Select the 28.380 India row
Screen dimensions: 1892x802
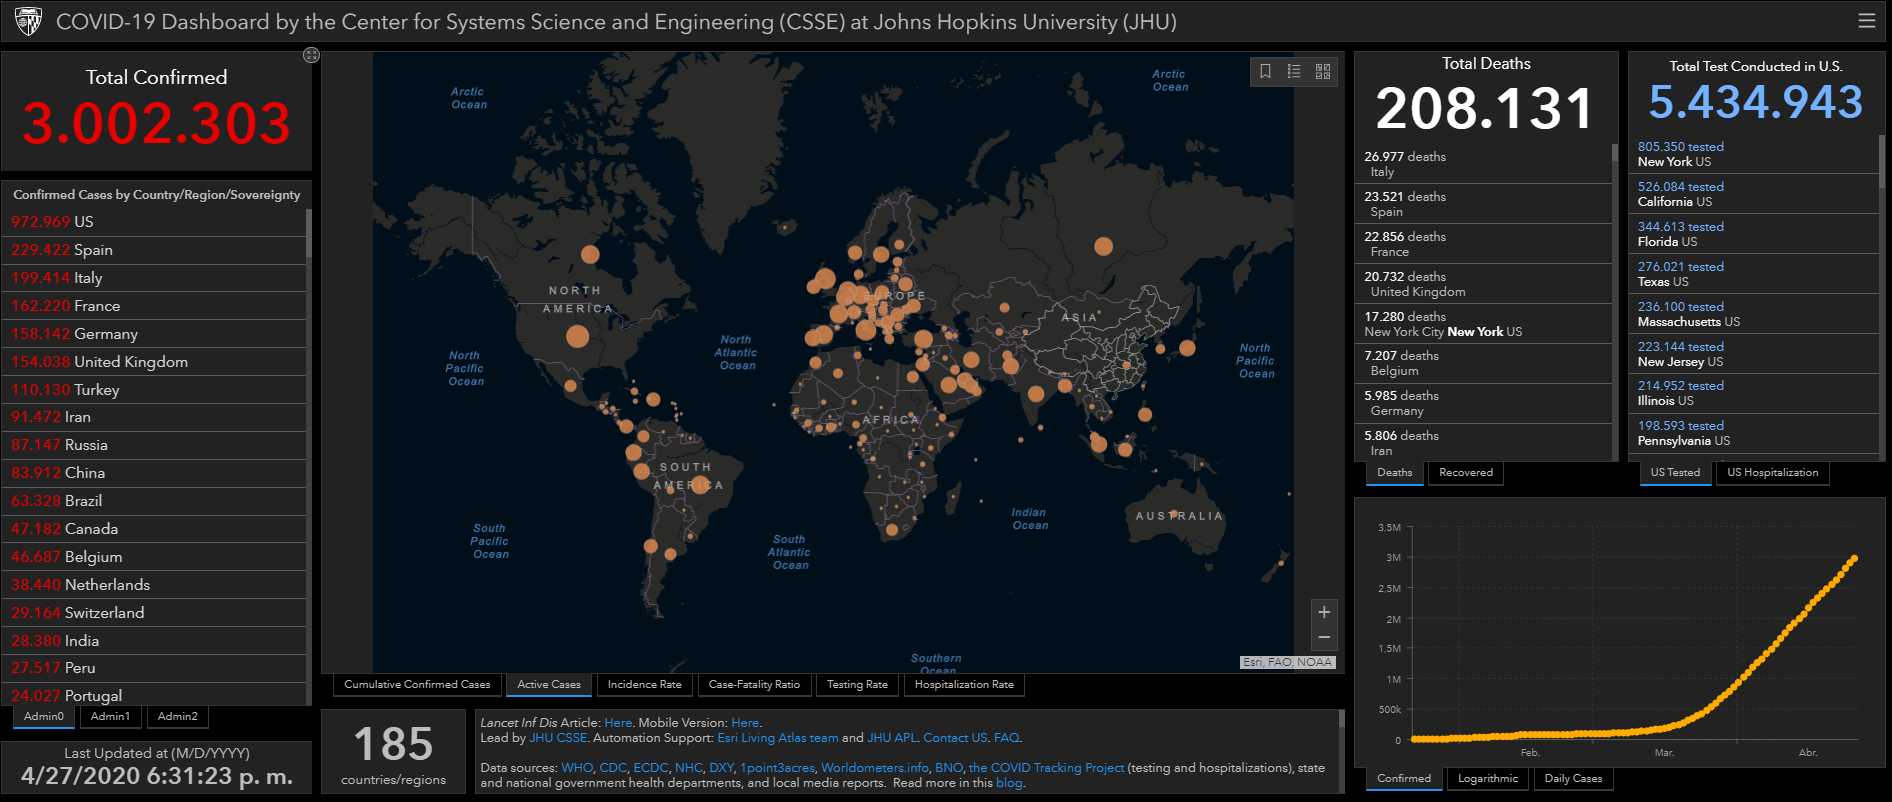click(x=155, y=641)
